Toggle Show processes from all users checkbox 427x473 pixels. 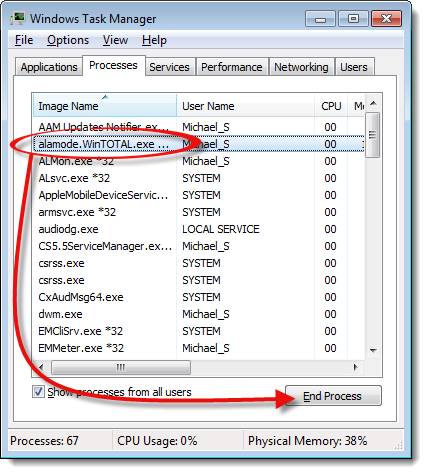(x=38, y=392)
